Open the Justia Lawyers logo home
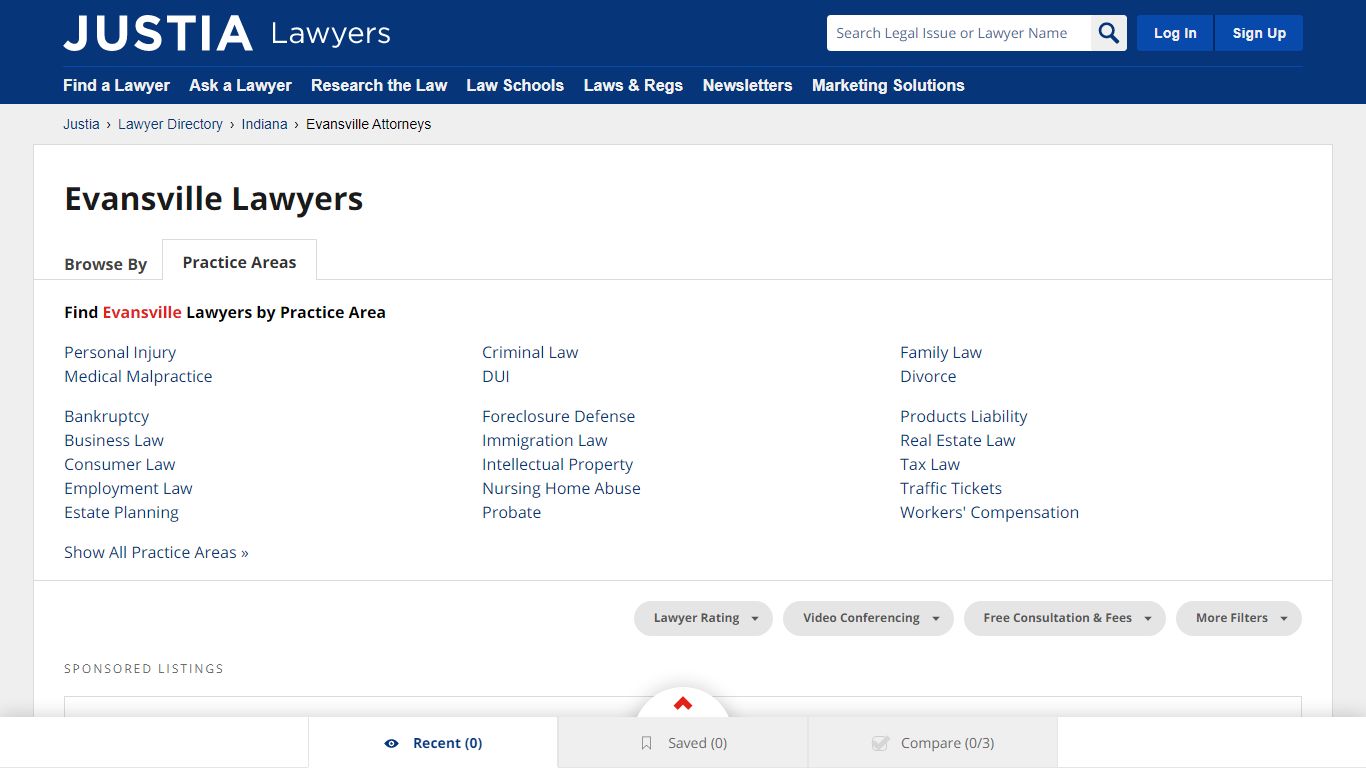 [227, 33]
